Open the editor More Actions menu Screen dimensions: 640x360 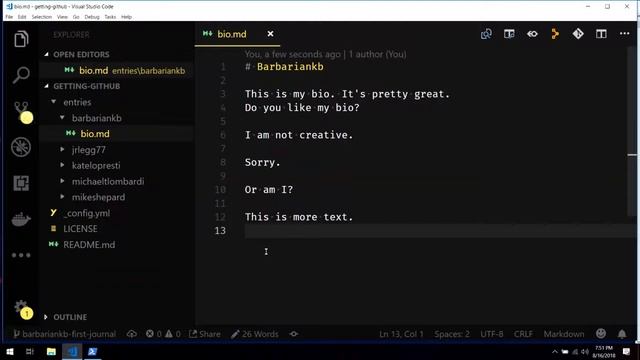624,34
